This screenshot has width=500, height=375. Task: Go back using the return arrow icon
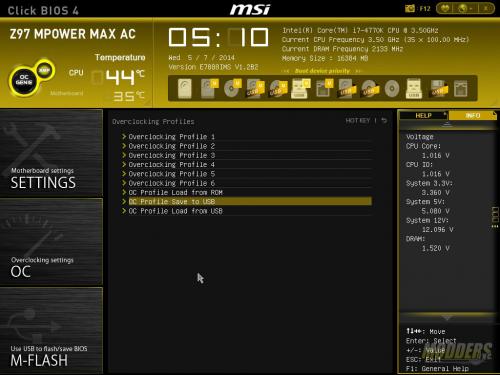coord(384,120)
